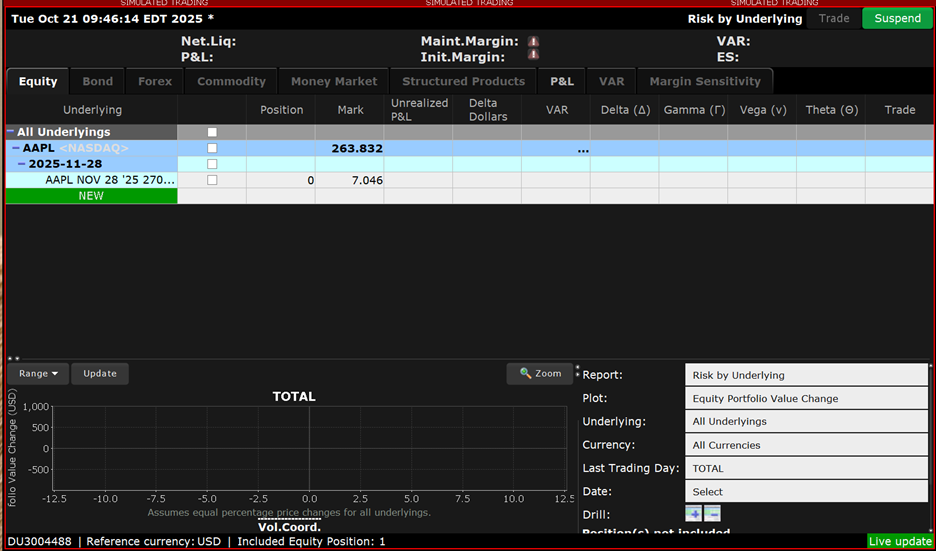
Task: Toggle the All Underlyings checkbox
Action: click(212, 132)
